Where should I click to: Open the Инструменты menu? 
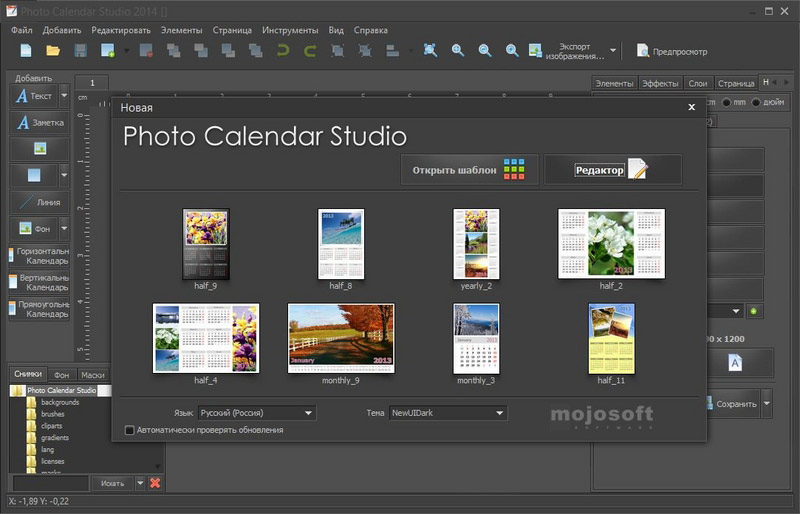pos(290,30)
